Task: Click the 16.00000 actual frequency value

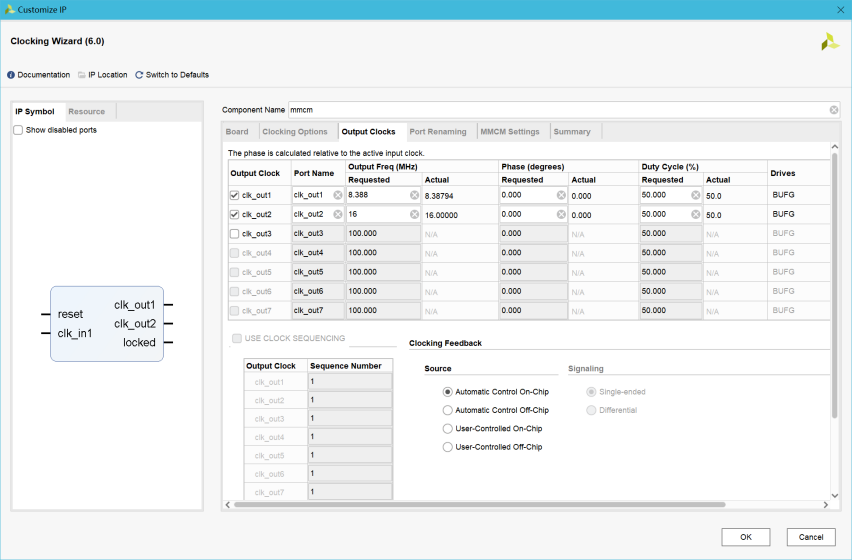Action: click(x=441, y=215)
